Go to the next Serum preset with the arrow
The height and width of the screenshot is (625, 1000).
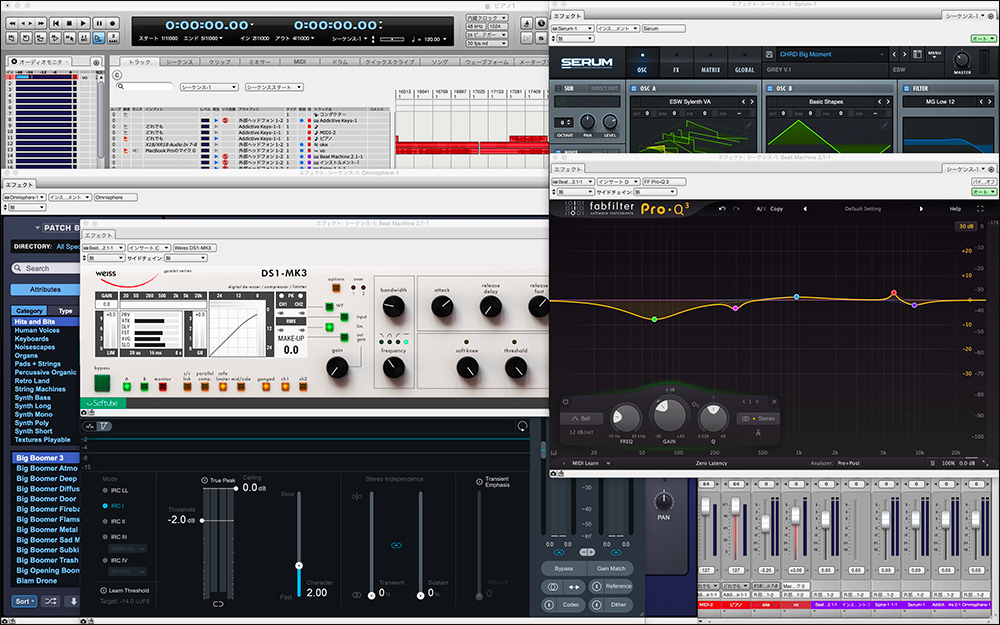(904, 55)
